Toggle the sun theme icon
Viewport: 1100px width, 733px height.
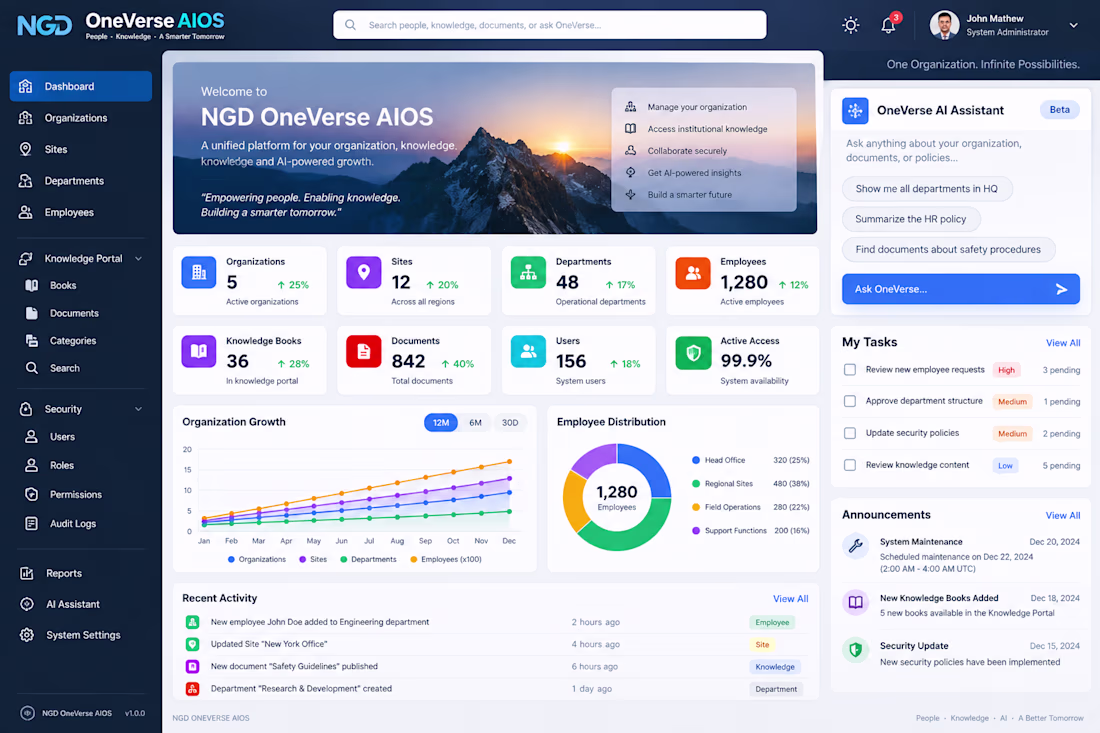pyautogui.click(x=851, y=25)
